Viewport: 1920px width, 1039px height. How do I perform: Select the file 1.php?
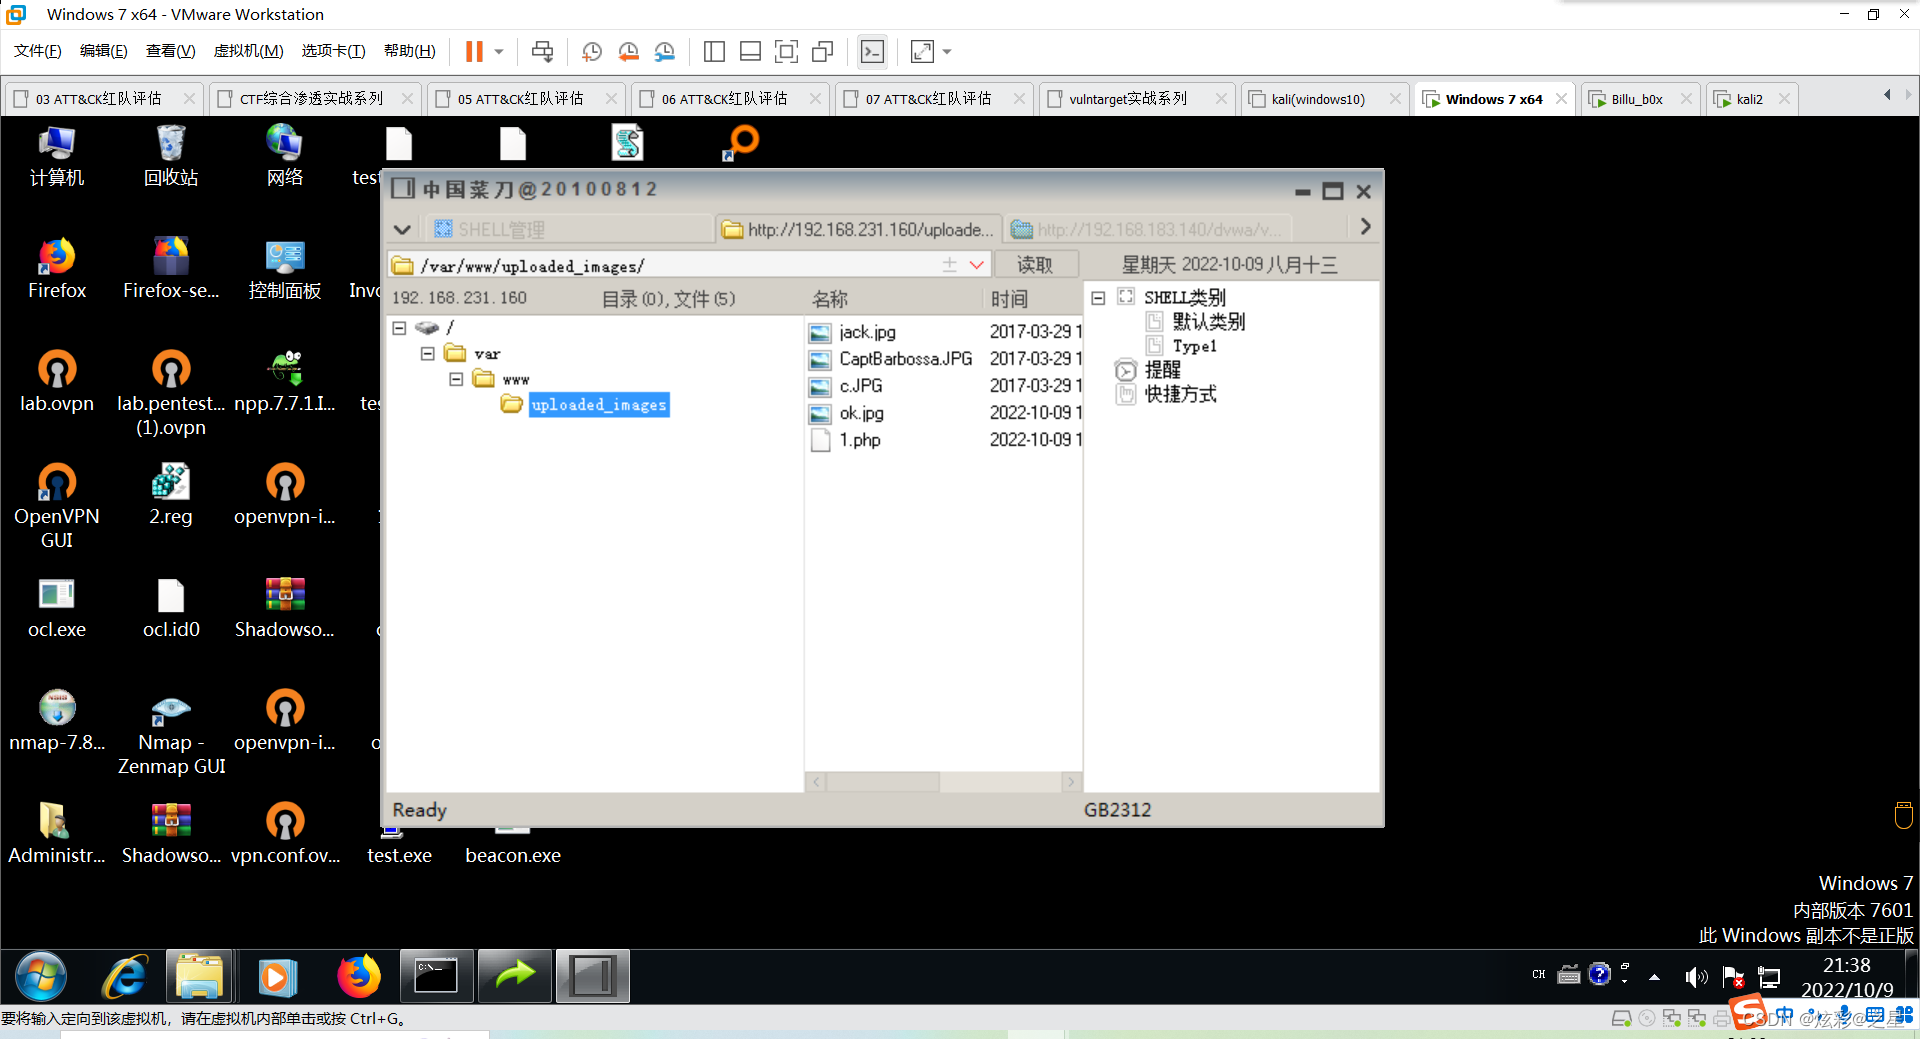(859, 440)
